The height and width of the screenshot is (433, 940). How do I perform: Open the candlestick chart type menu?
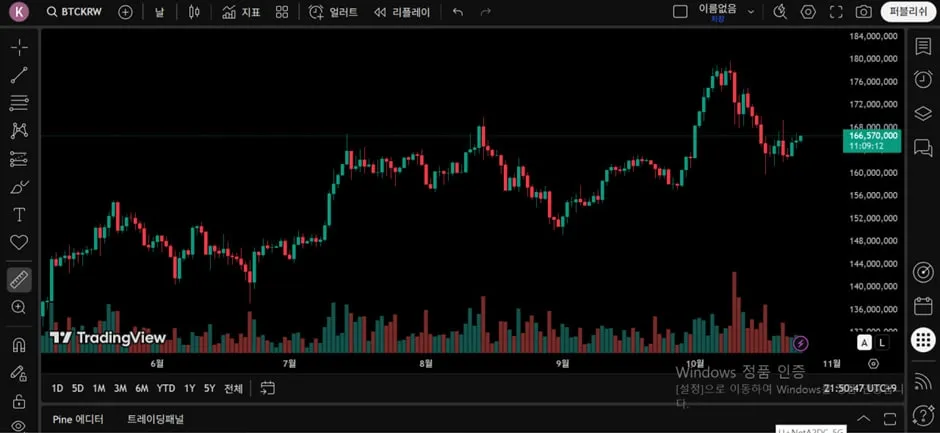[194, 12]
